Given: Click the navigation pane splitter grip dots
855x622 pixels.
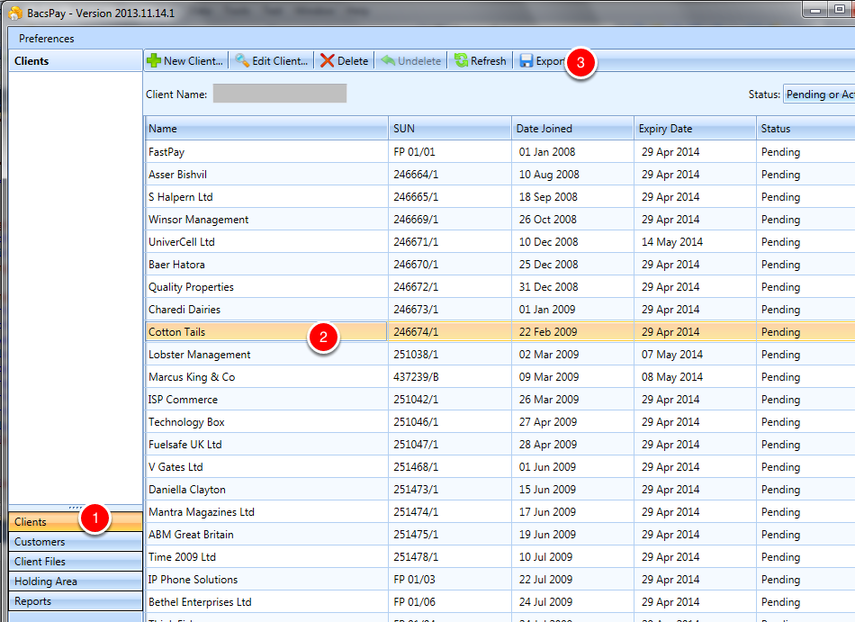Looking at the screenshot, I should pyautogui.click(x=75, y=508).
